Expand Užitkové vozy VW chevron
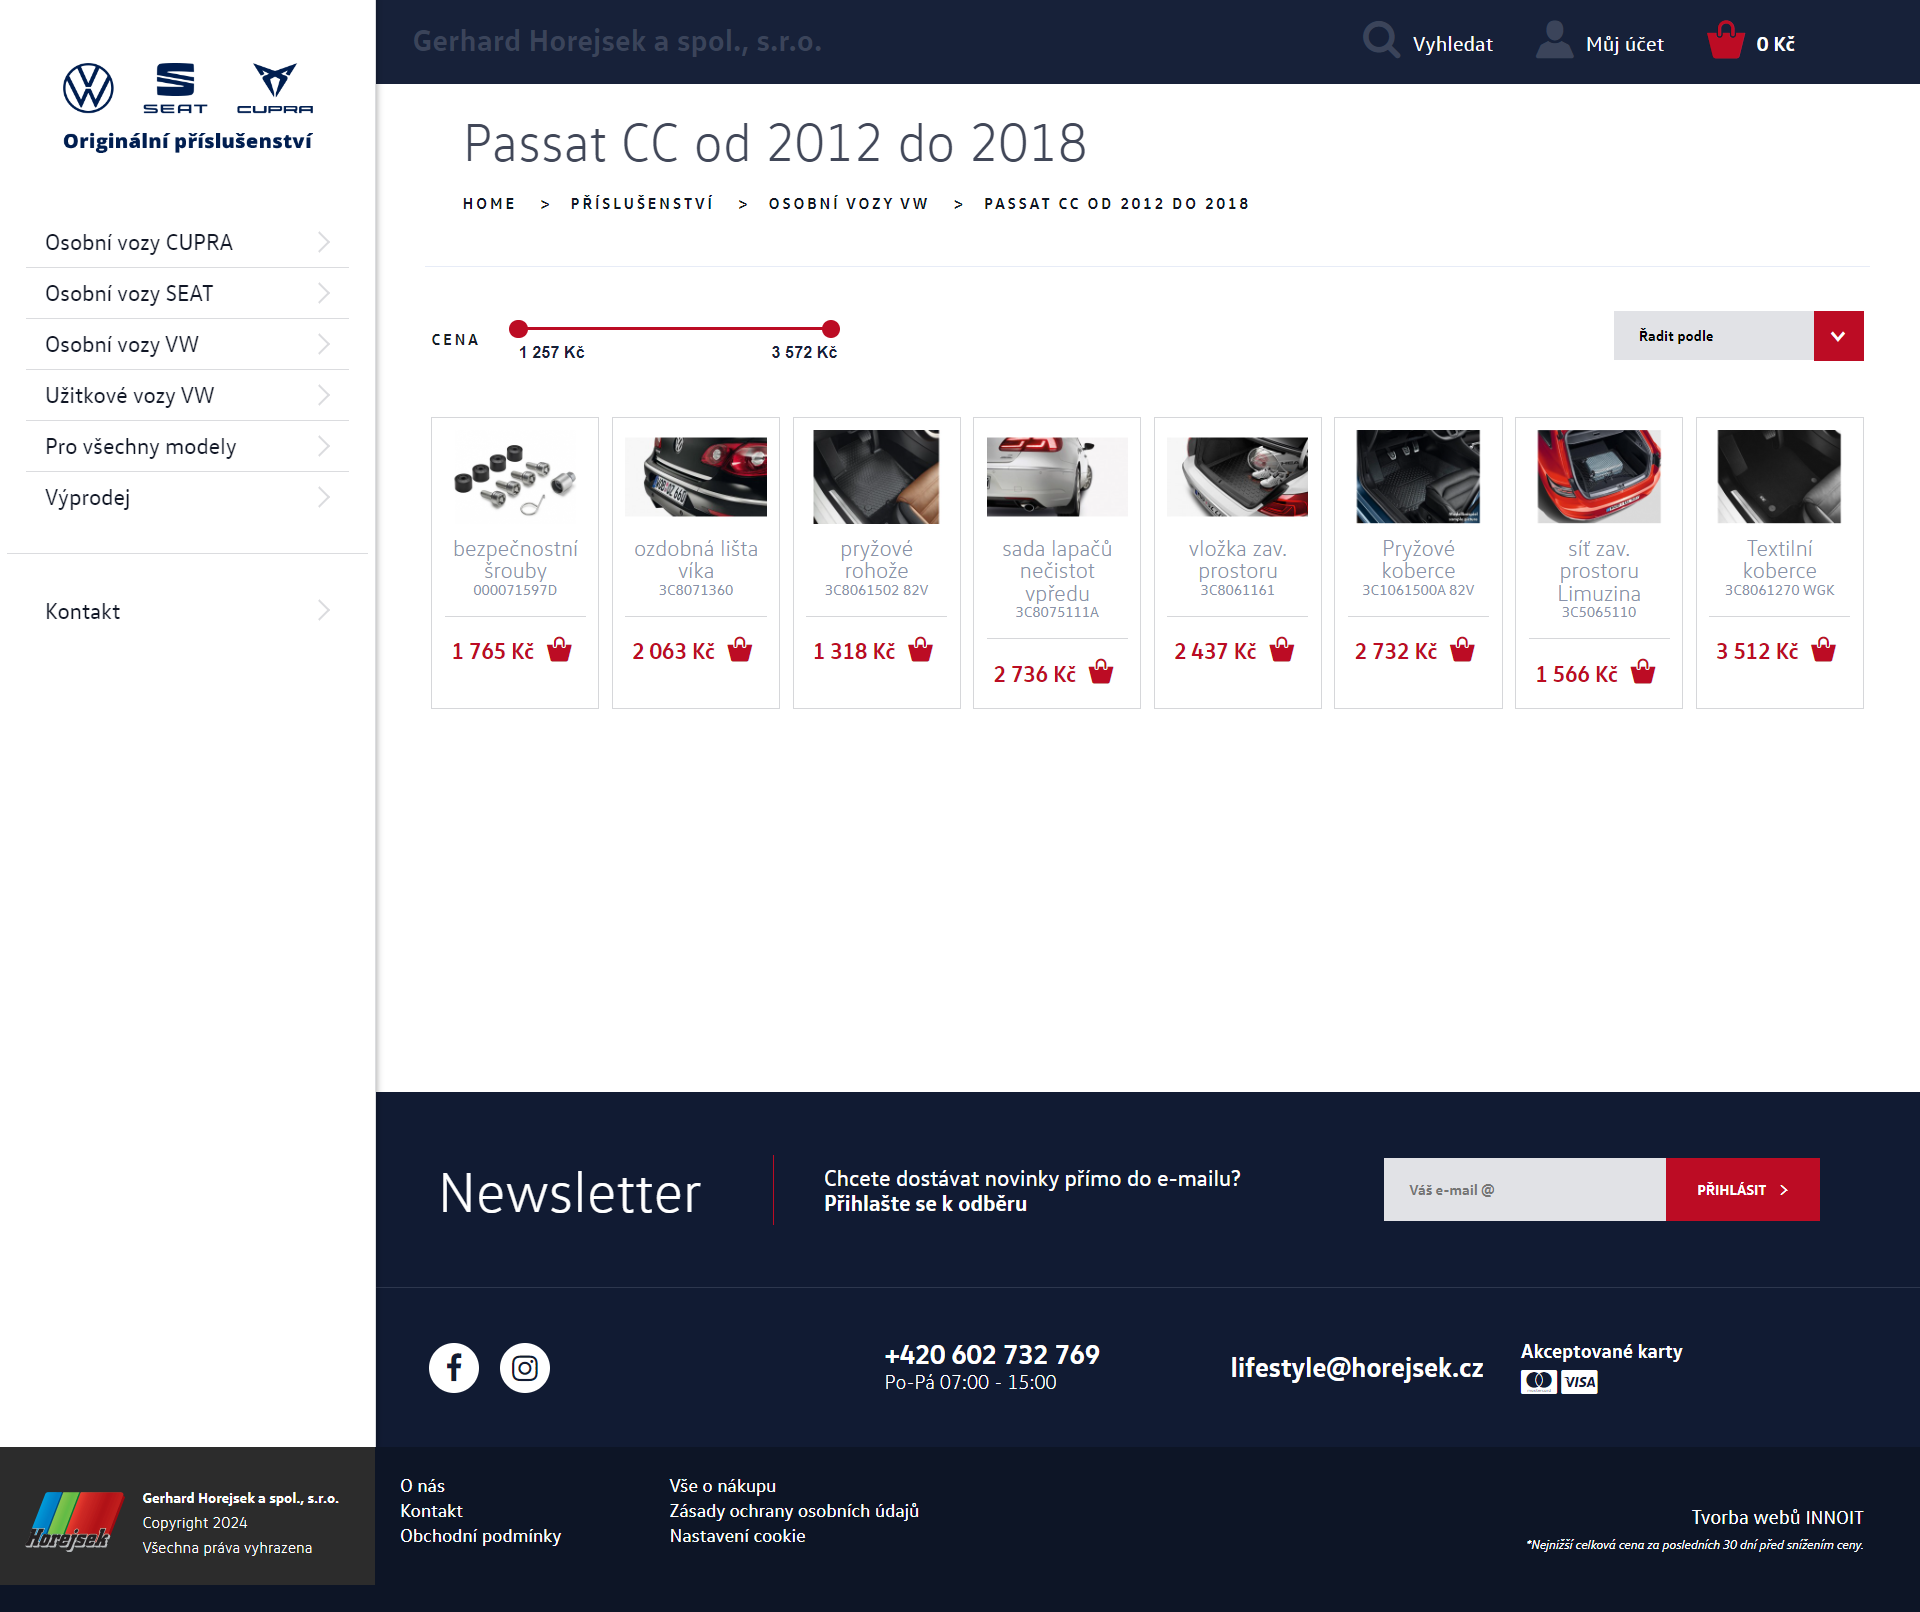The image size is (1920, 1612). (x=324, y=395)
